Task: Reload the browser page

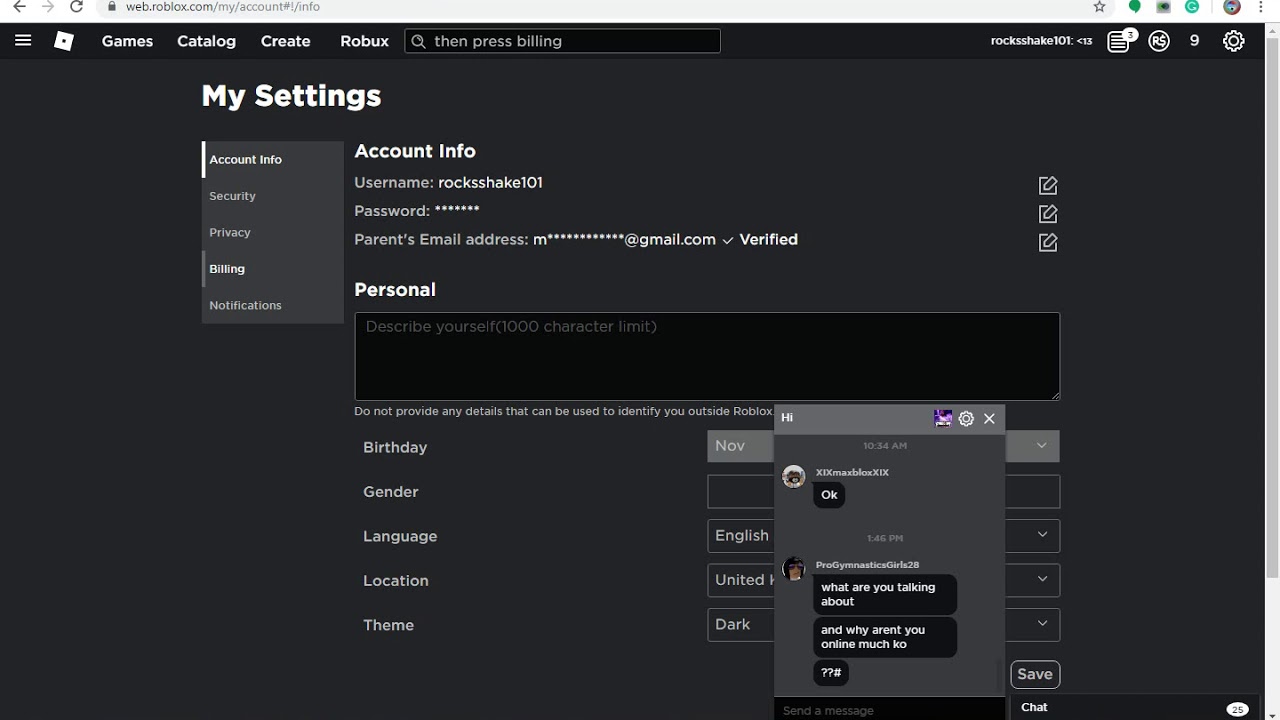Action: tap(76, 6)
